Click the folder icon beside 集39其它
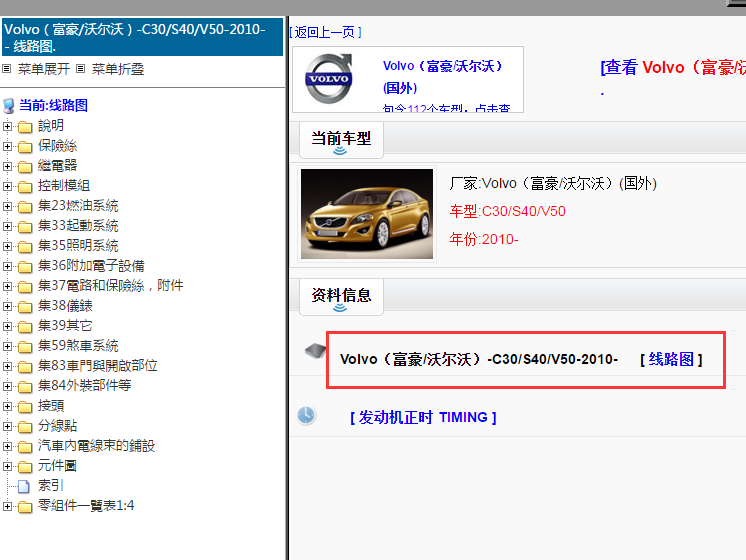 pos(25,326)
